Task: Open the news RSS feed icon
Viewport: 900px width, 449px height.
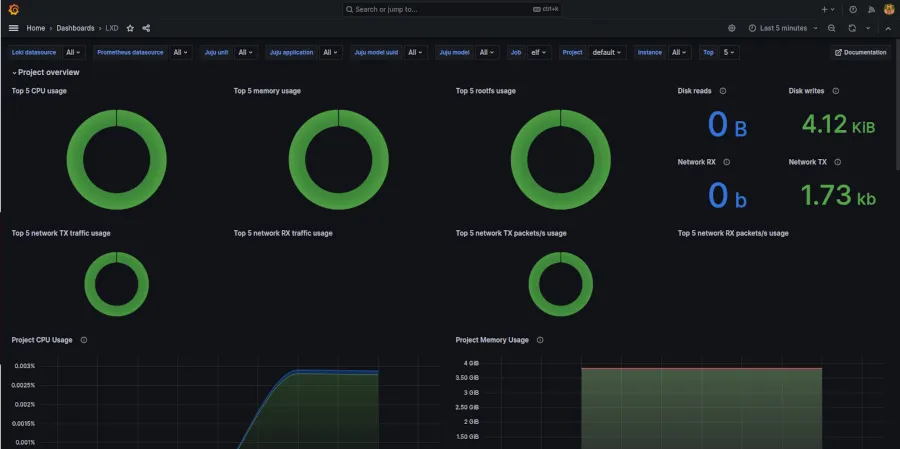Action: tap(870, 9)
